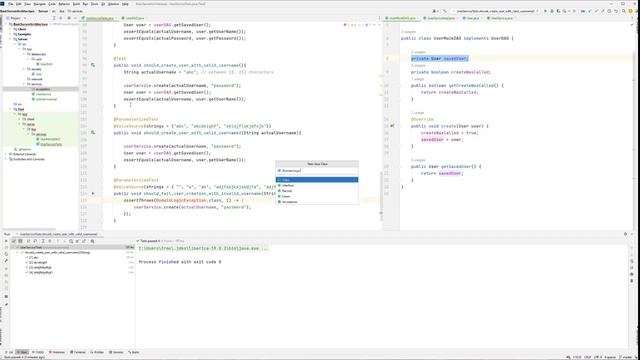
Task: Open Run tool window settings gear
Action: click(625, 234)
